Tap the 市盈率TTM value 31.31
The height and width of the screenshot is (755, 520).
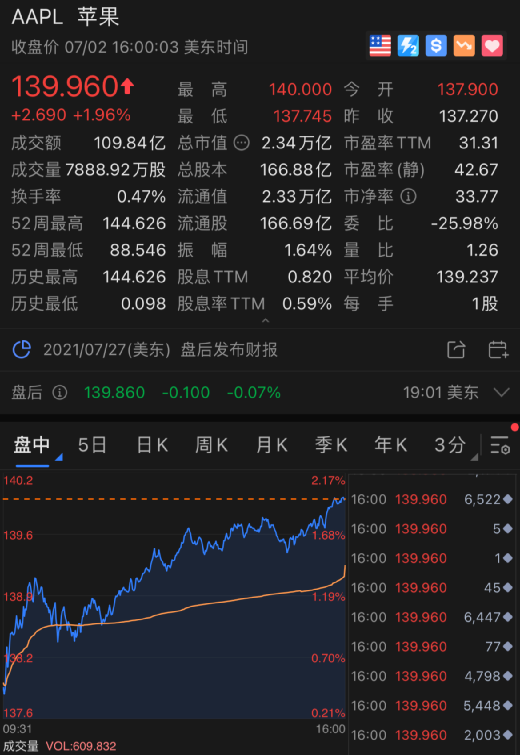[x=478, y=143]
